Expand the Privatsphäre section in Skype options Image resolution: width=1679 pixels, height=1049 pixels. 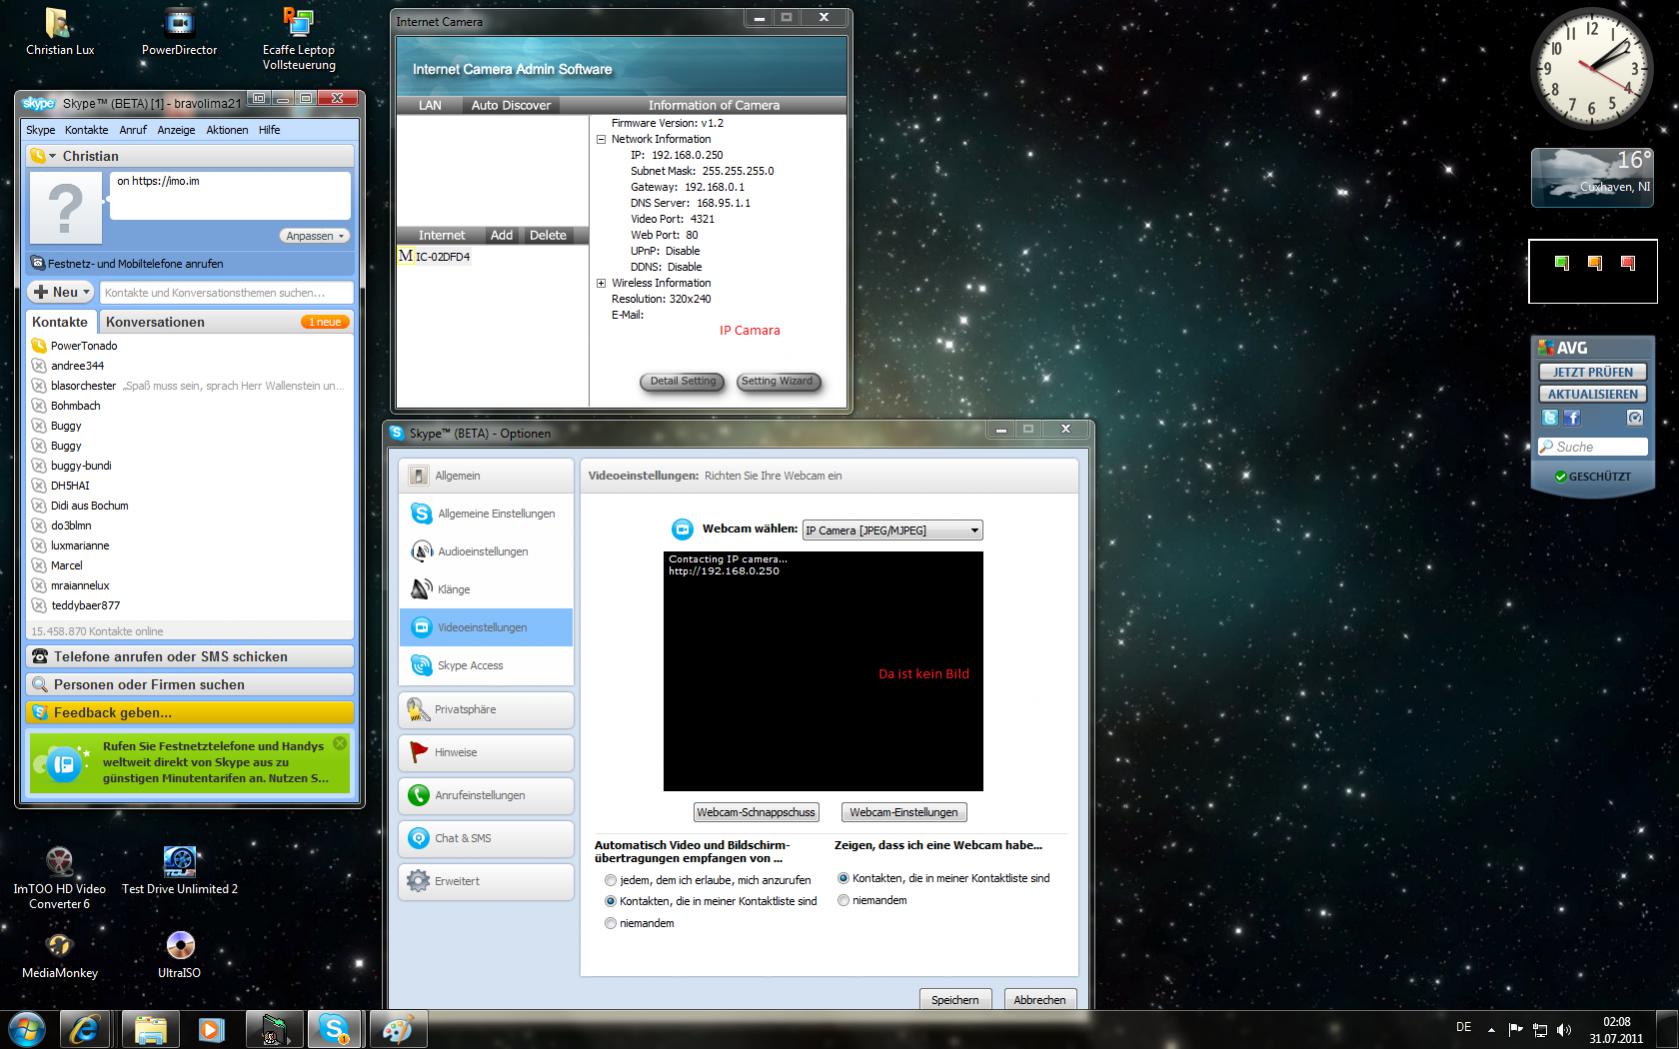tap(486, 709)
